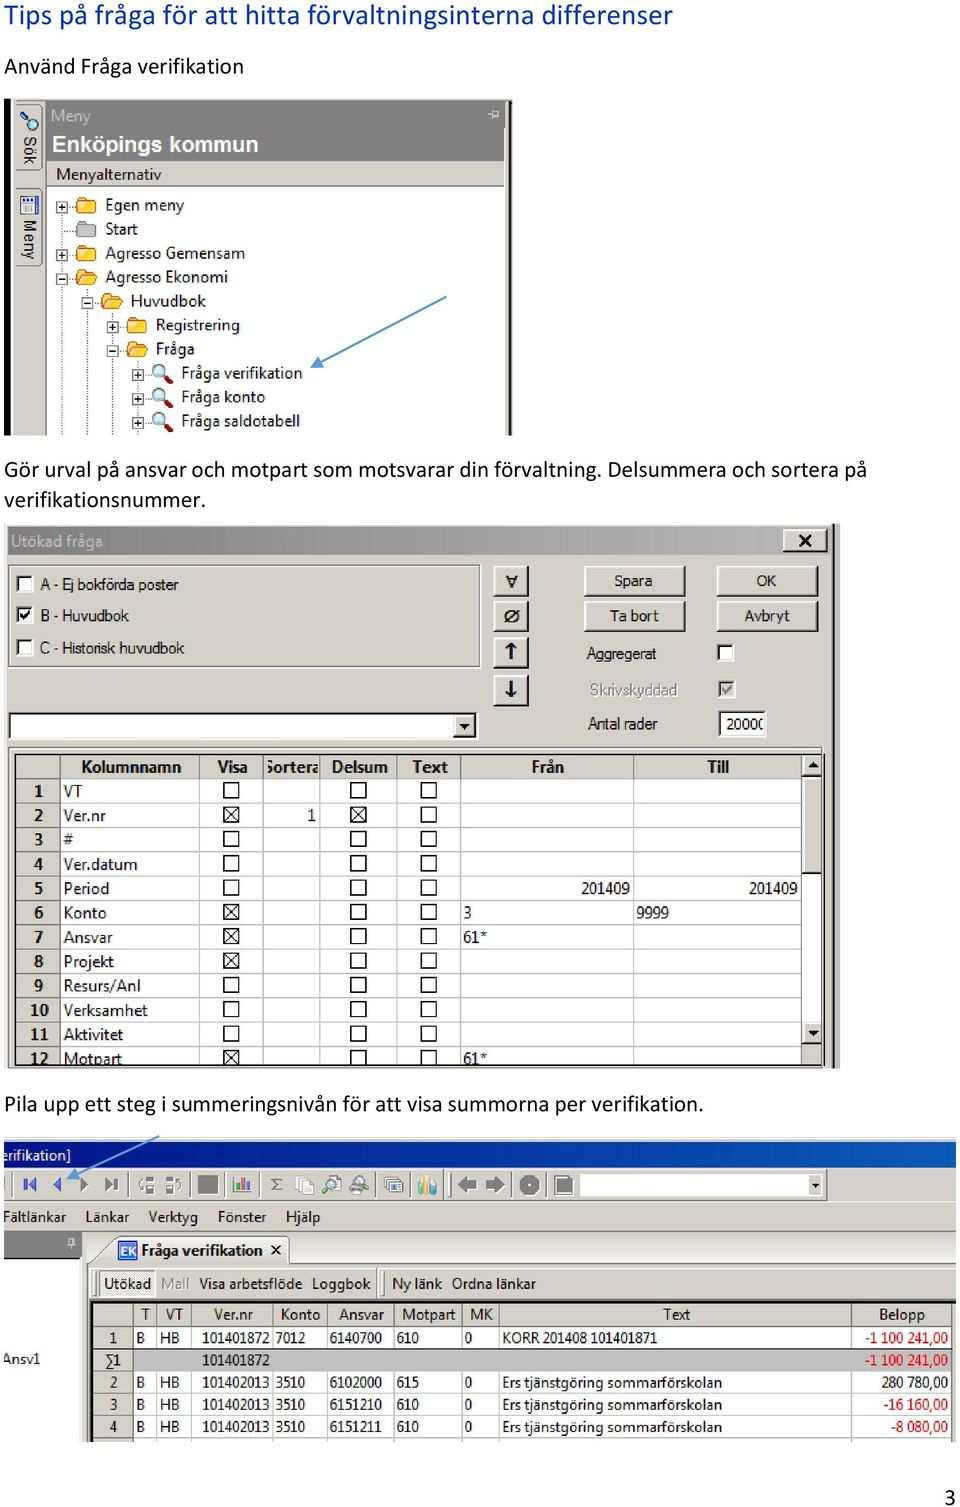Image resolution: width=960 pixels, height=1507 pixels.
Task: Toggle Visa checkbox for Projekt row
Action: 231,961
